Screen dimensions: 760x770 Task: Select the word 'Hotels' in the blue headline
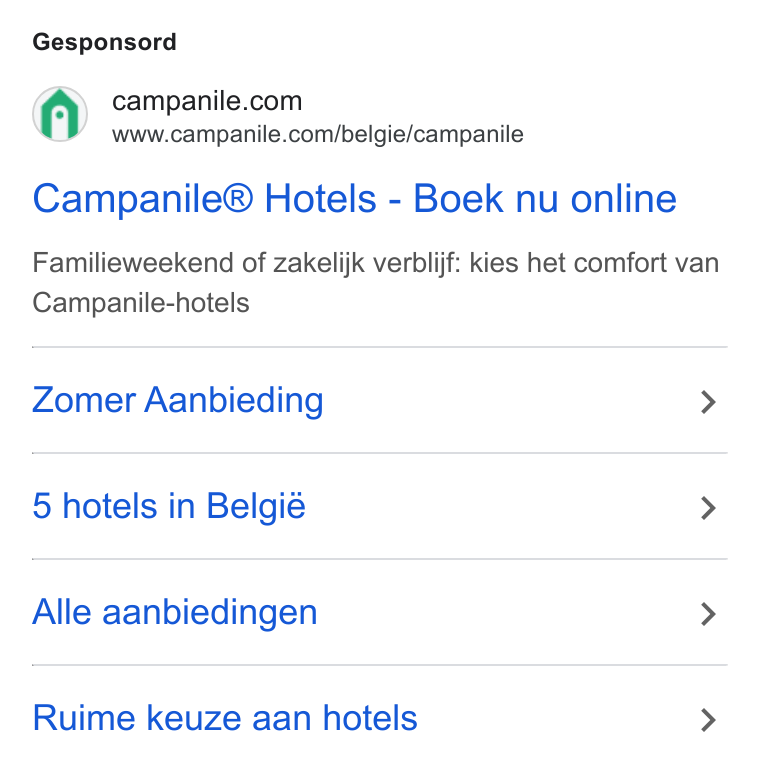point(321,199)
